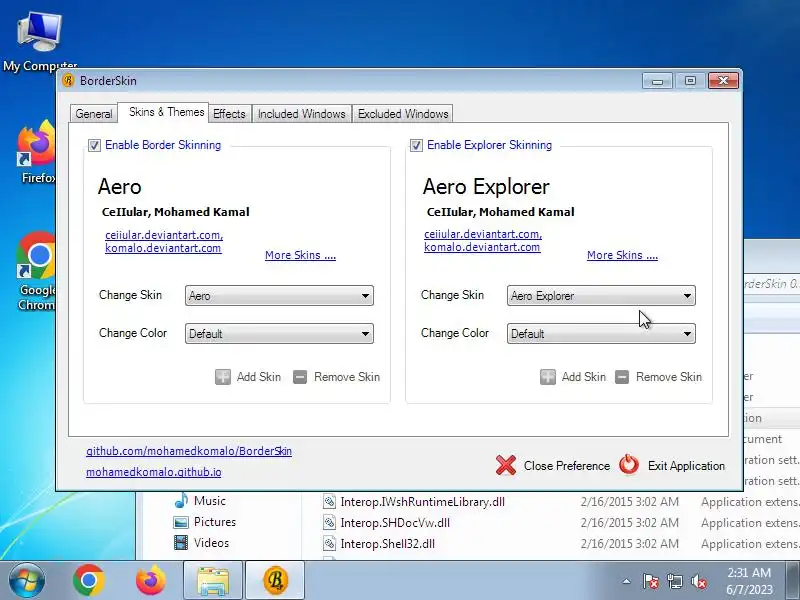800x600 pixels.
Task: Open ceiiular.deviantart.com link under Aero
Action: pyautogui.click(x=164, y=235)
